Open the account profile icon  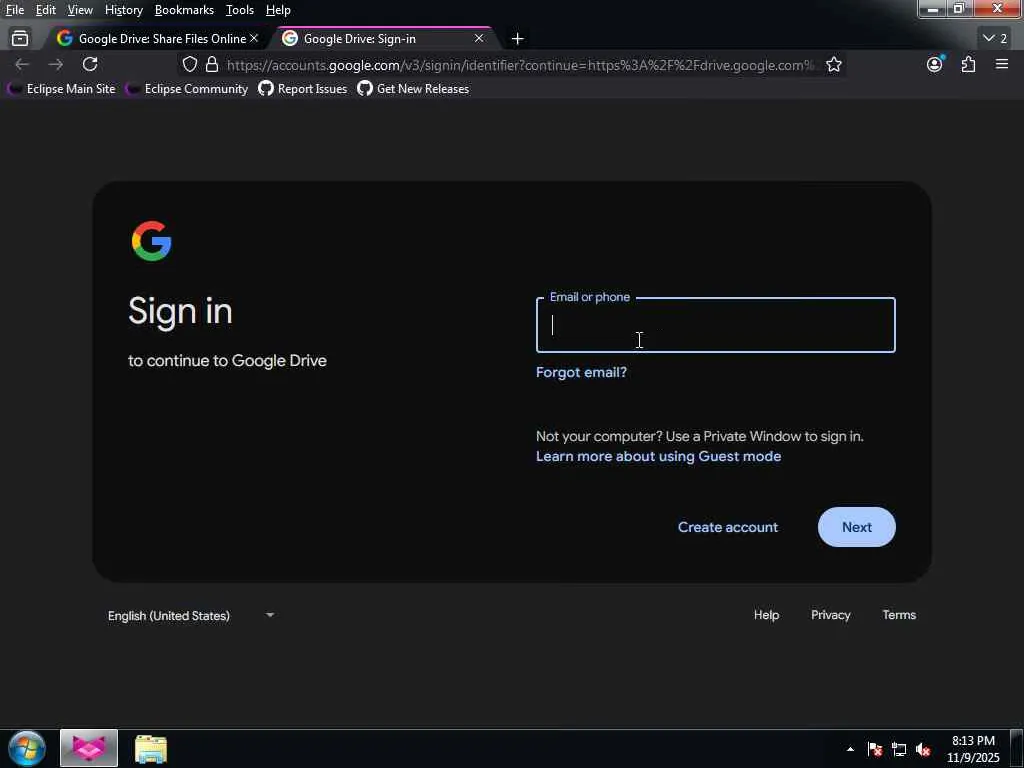(935, 64)
